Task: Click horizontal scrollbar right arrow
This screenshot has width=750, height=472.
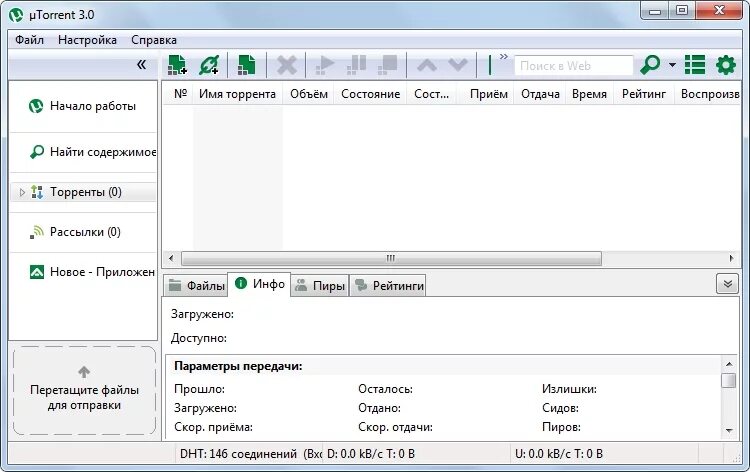Action: pos(731,259)
